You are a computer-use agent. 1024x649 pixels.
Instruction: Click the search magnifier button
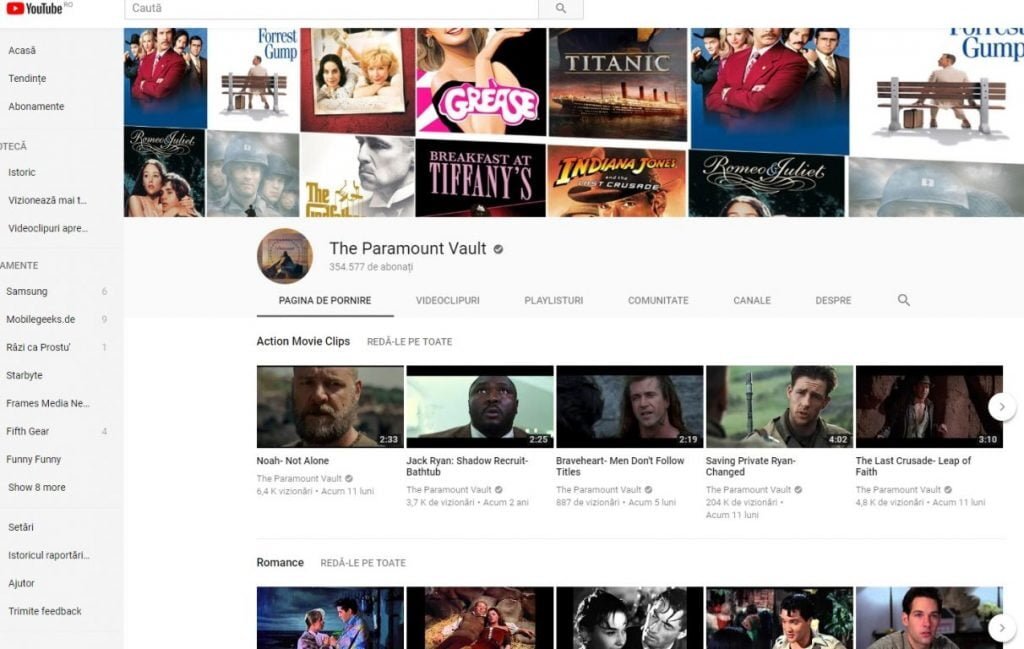click(561, 8)
